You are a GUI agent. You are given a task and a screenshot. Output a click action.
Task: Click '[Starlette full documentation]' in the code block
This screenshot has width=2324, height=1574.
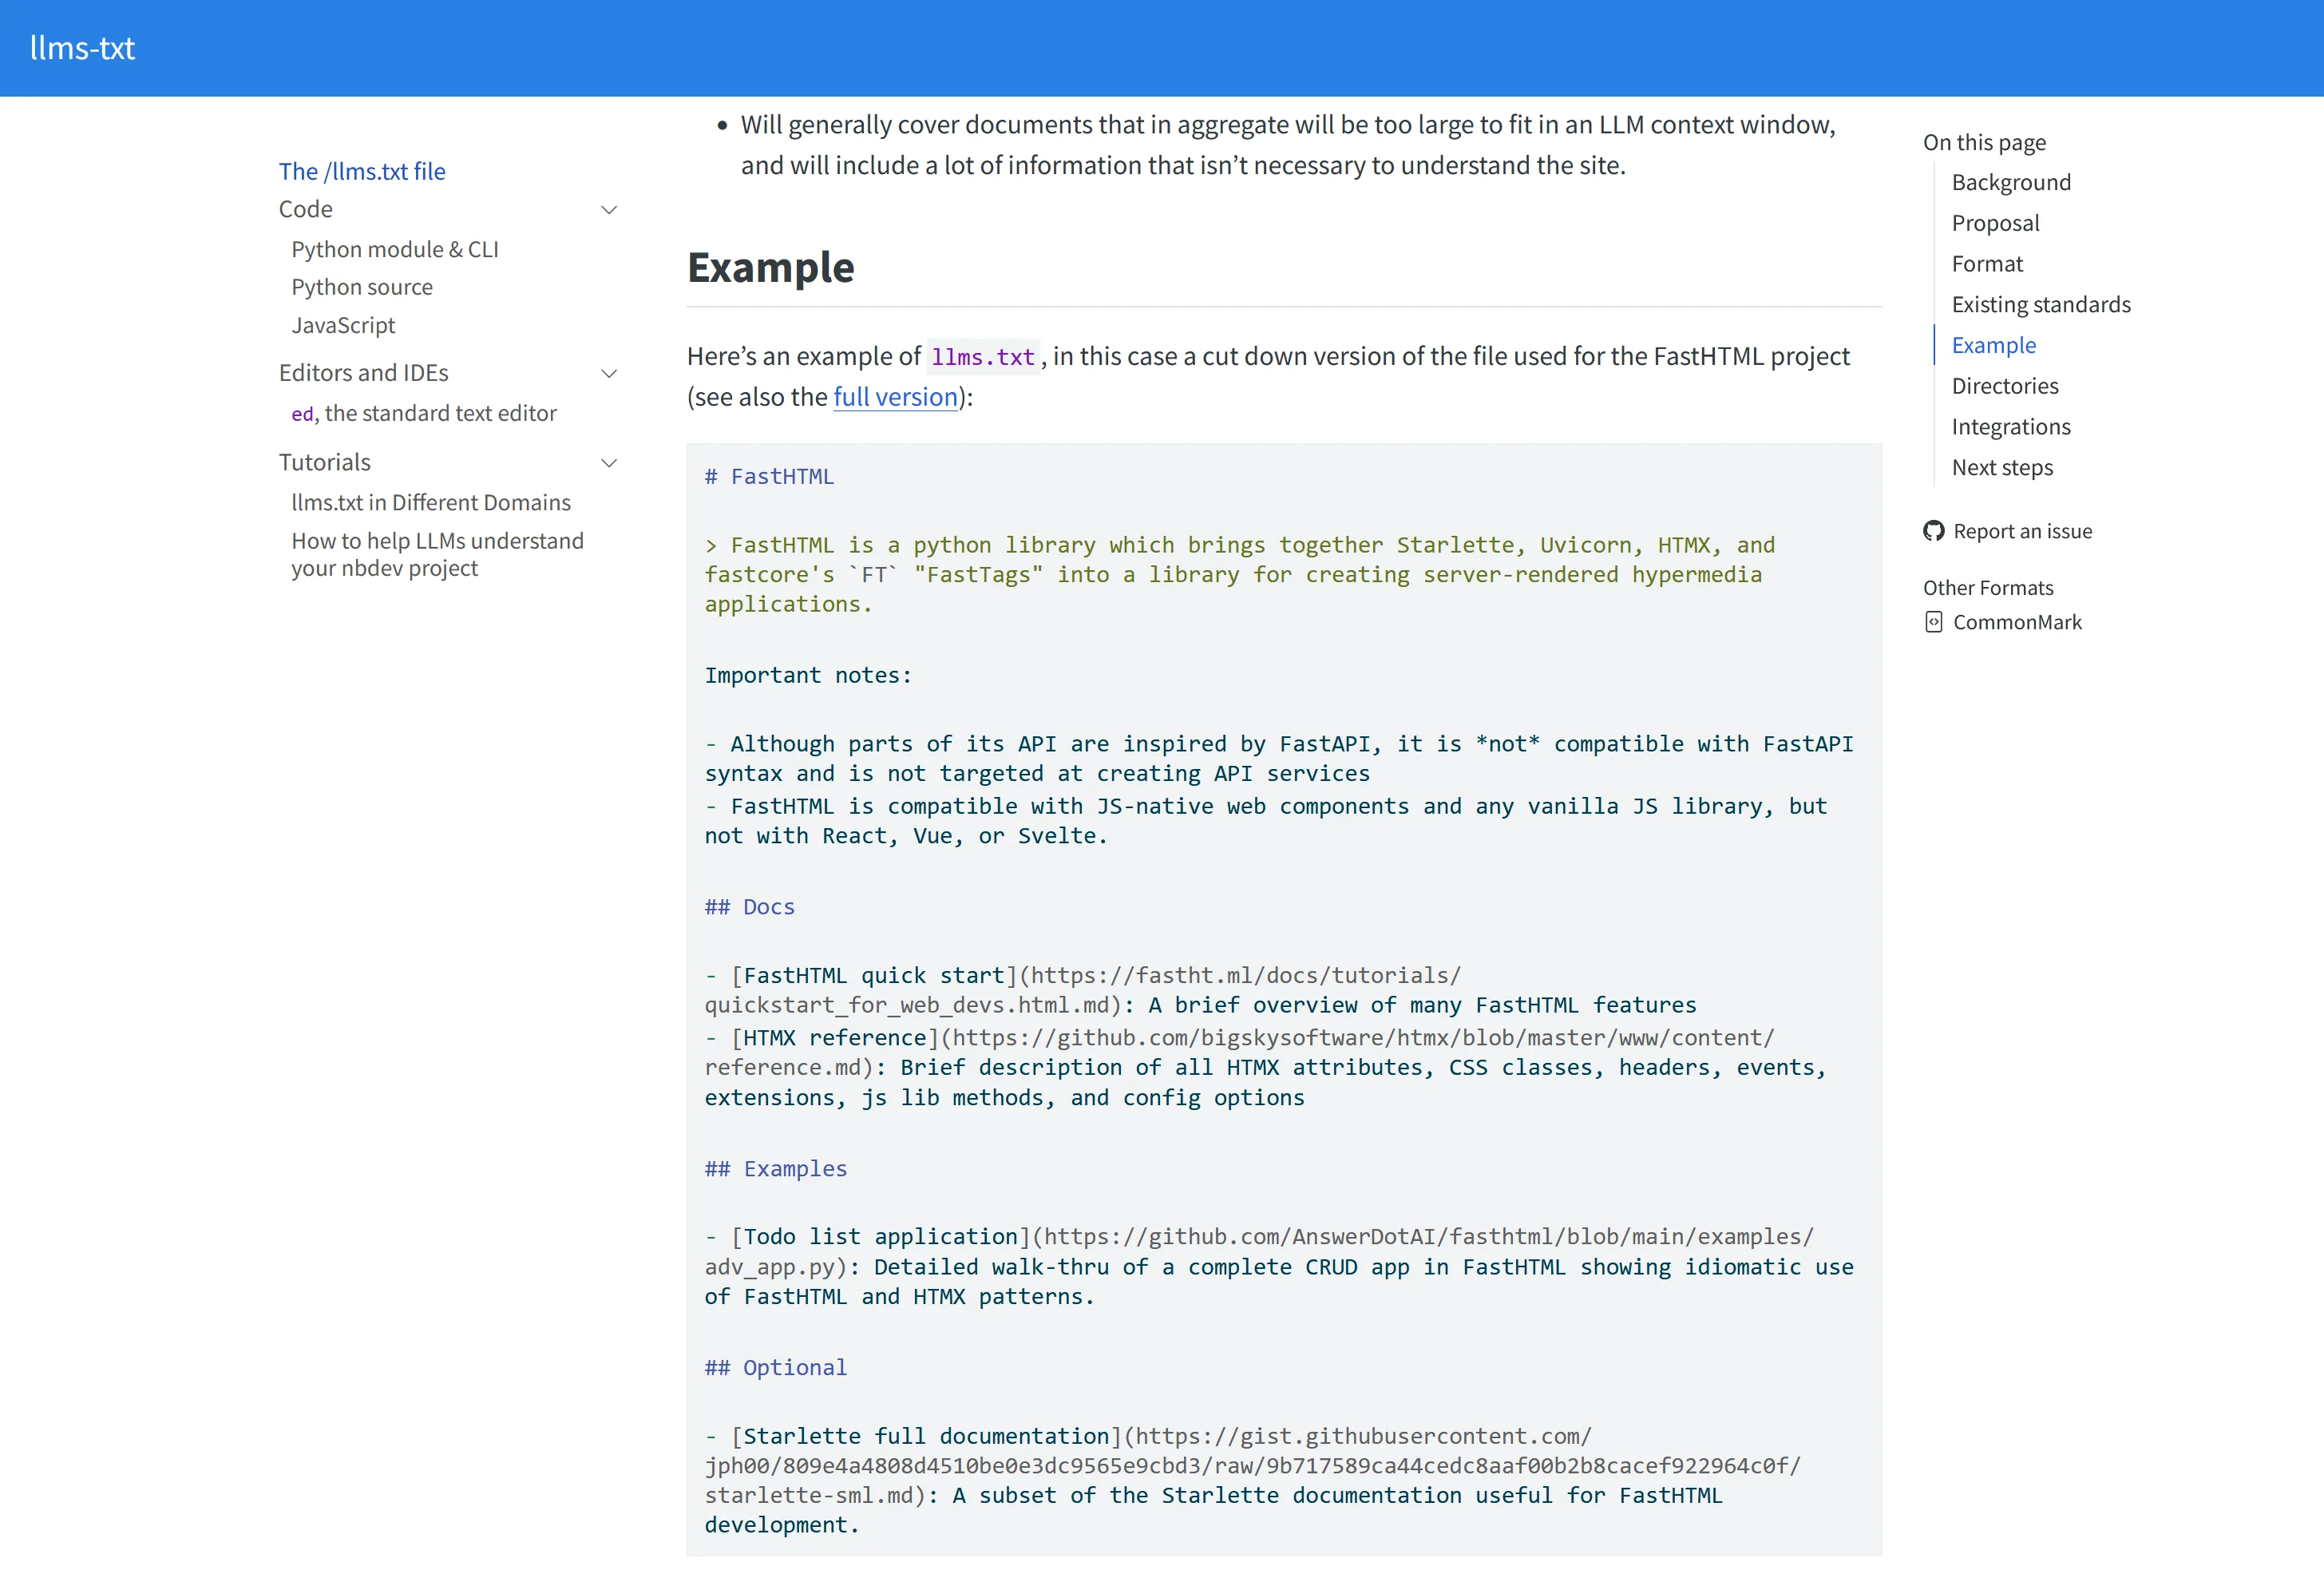[x=927, y=1437]
